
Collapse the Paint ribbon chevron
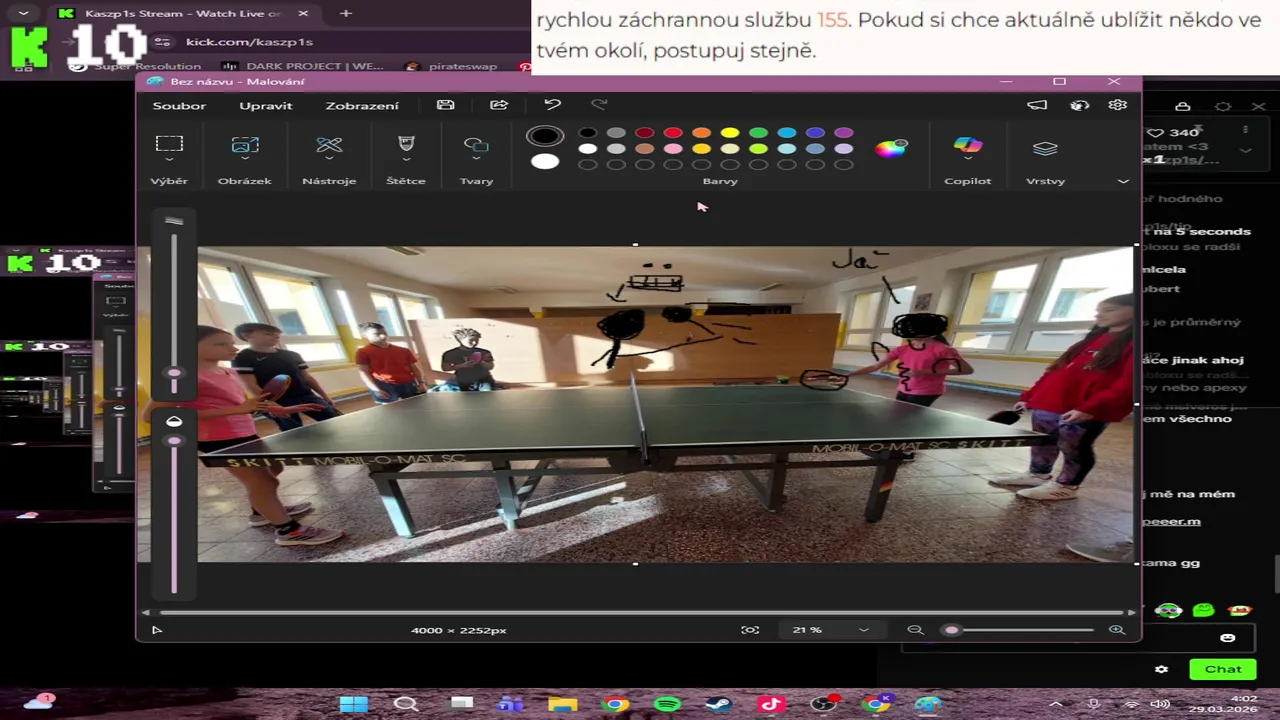pos(1123,181)
